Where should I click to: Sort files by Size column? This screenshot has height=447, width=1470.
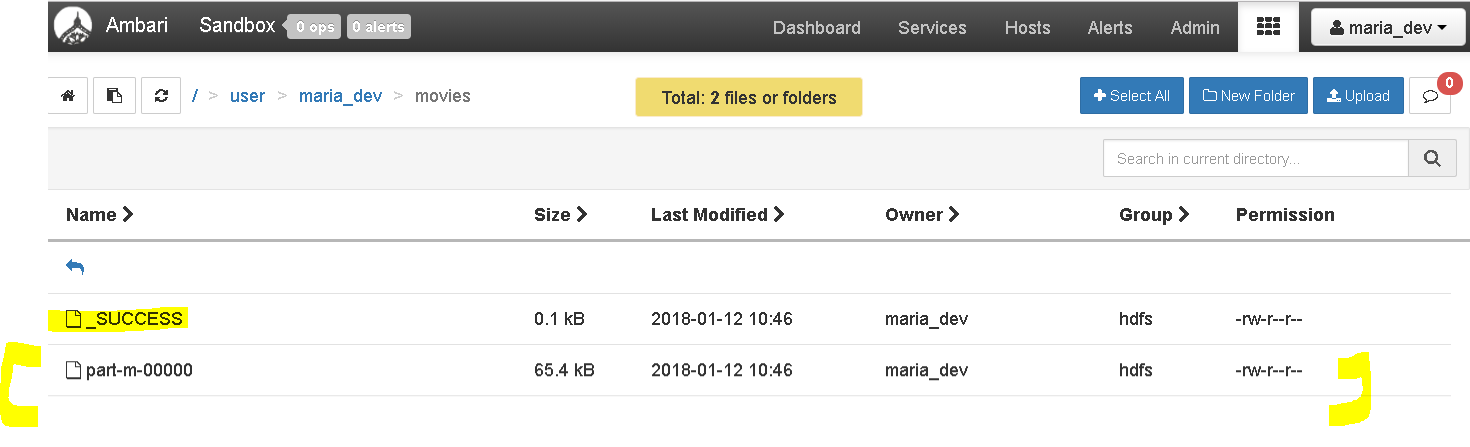click(x=560, y=215)
